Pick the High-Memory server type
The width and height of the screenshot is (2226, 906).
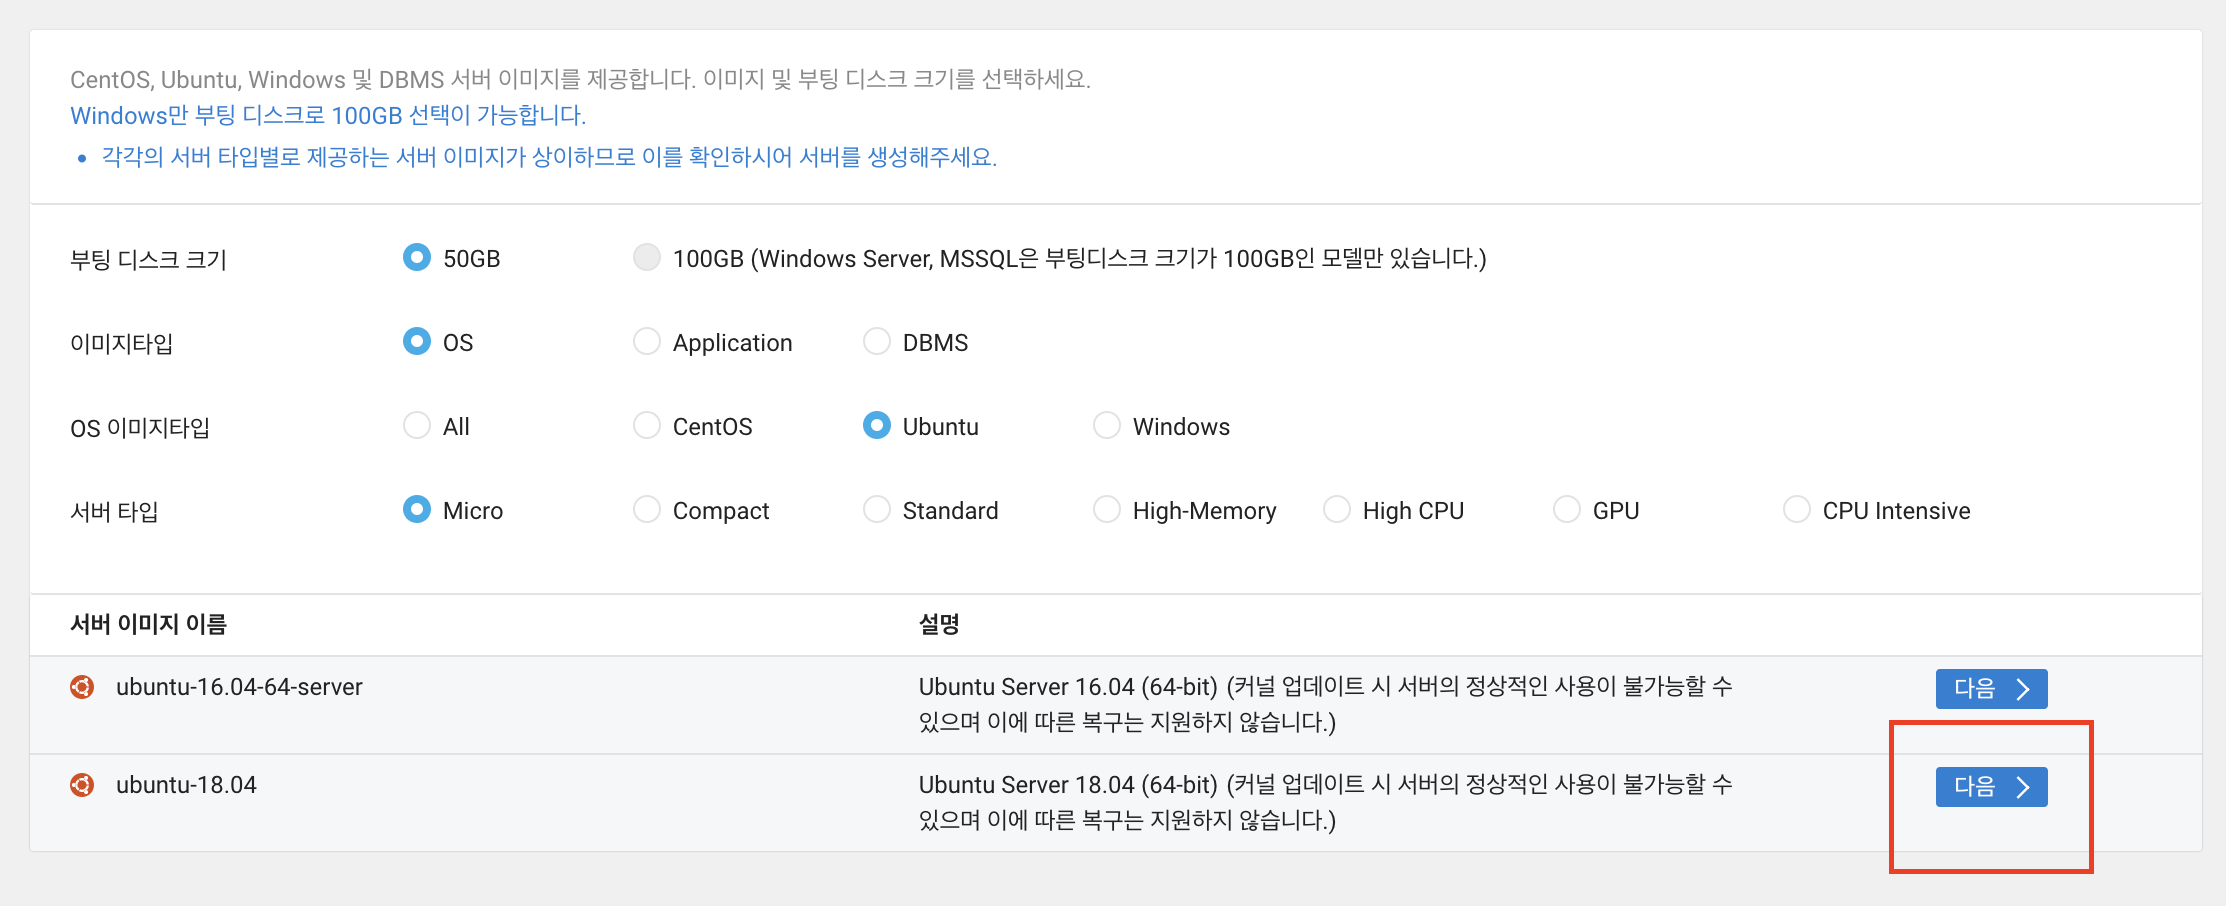(1107, 510)
